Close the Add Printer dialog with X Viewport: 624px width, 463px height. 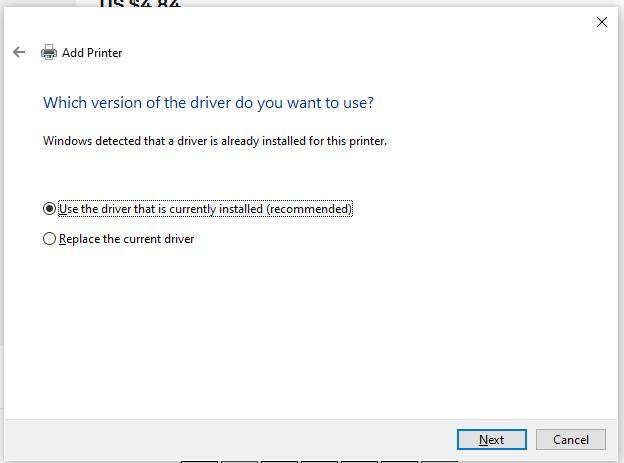tap(602, 22)
